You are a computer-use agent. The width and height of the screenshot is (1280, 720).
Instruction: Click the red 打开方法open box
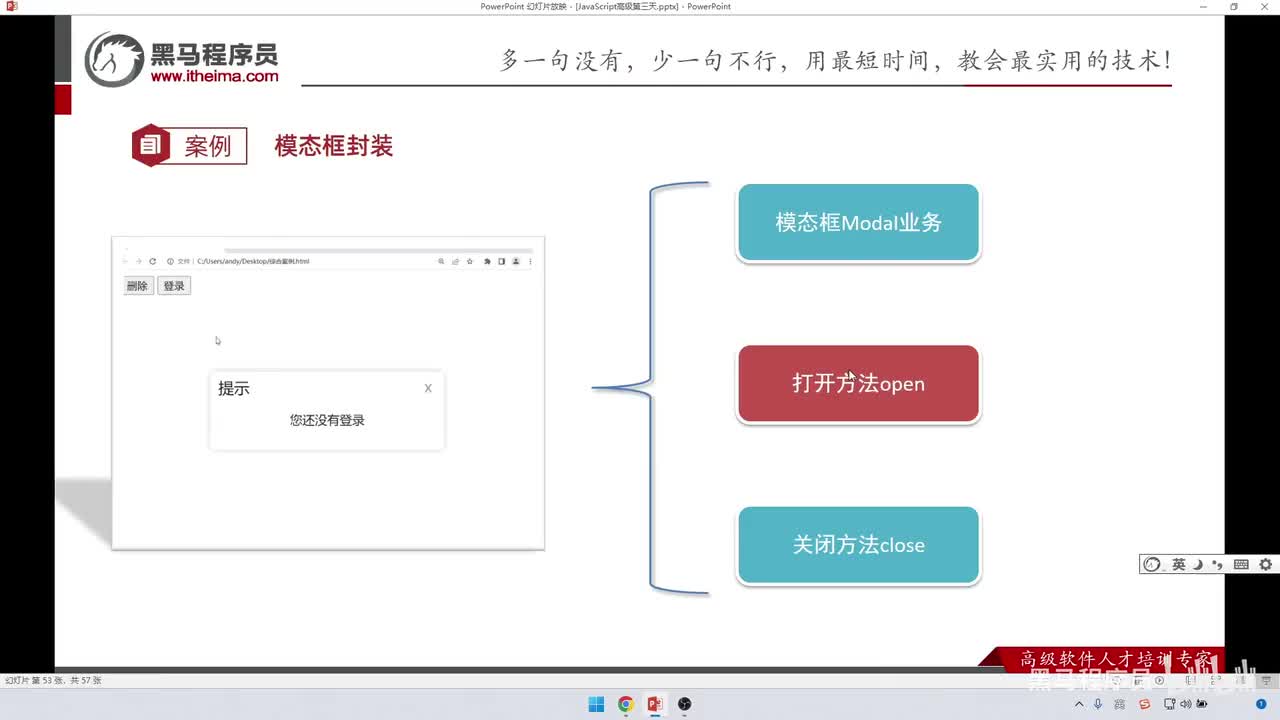coord(858,384)
